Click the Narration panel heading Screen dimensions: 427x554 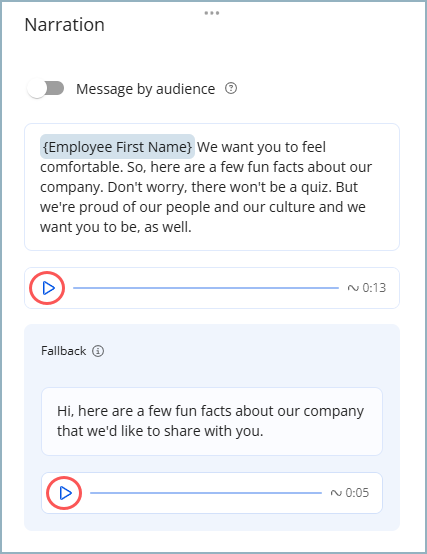(x=65, y=25)
